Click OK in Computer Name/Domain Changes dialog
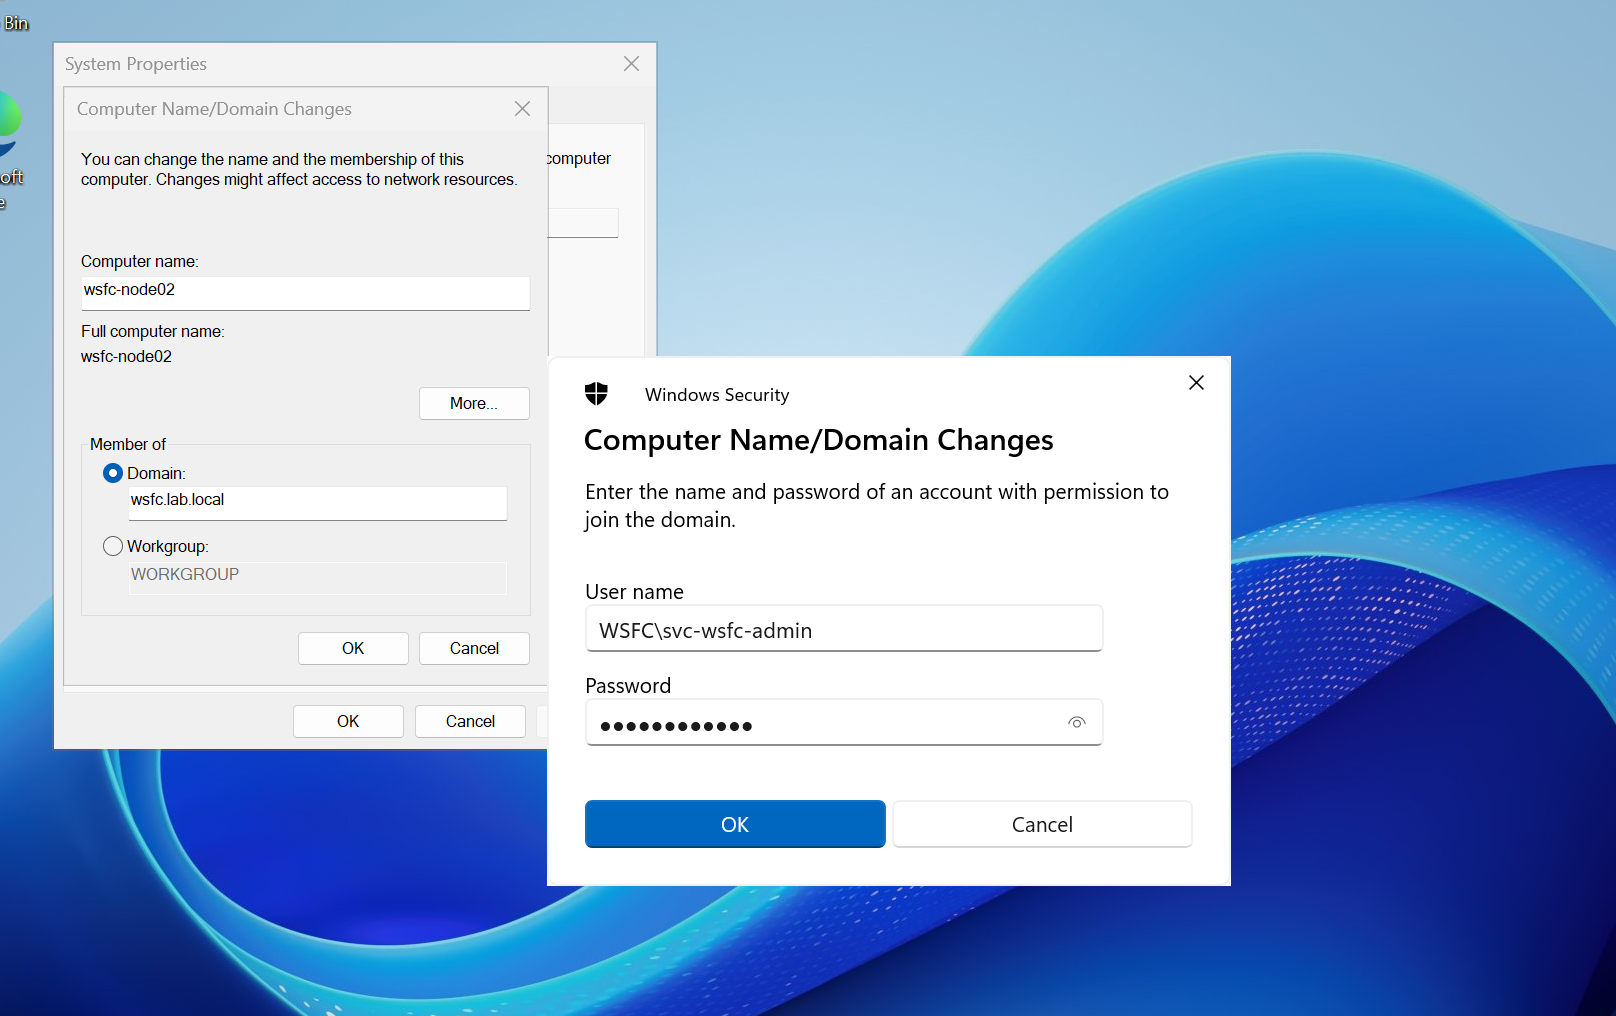Image resolution: width=1616 pixels, height=1016 pixels. click(353, 648)
